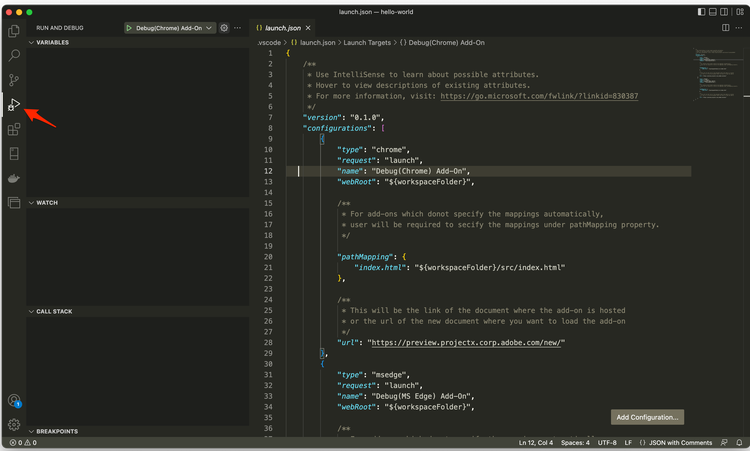
Task: Open the Docker view
Action: (x=14, y=178)
